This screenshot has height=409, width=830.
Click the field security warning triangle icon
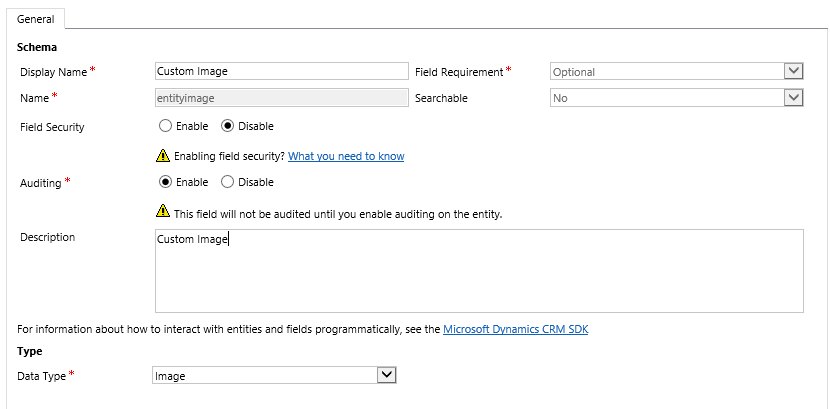[163, 156]
